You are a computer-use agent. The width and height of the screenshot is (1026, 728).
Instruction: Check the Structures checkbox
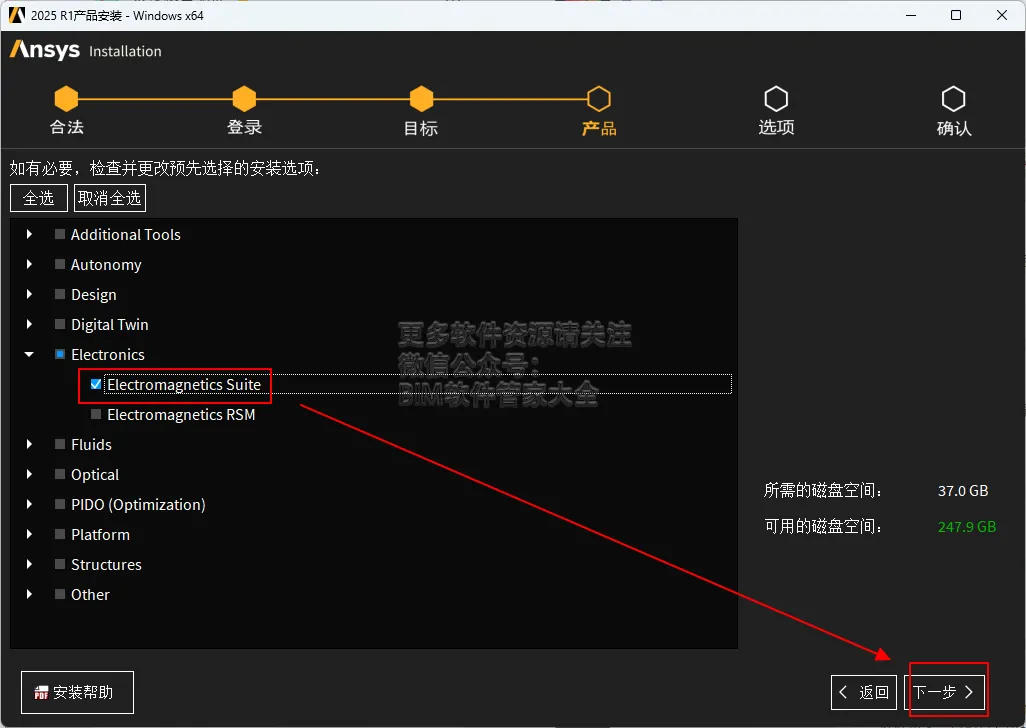pyautogui.click(x=60, y=564)
